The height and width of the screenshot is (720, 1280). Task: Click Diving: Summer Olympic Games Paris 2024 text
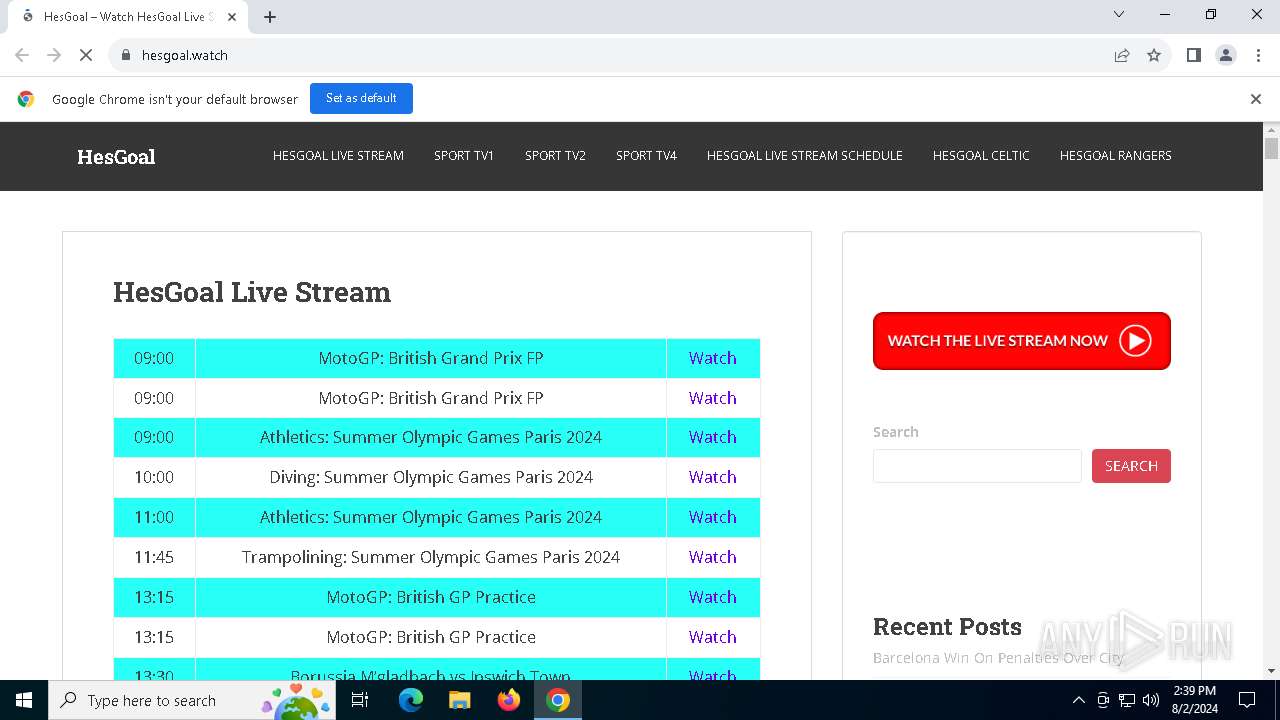pos(431,477)
